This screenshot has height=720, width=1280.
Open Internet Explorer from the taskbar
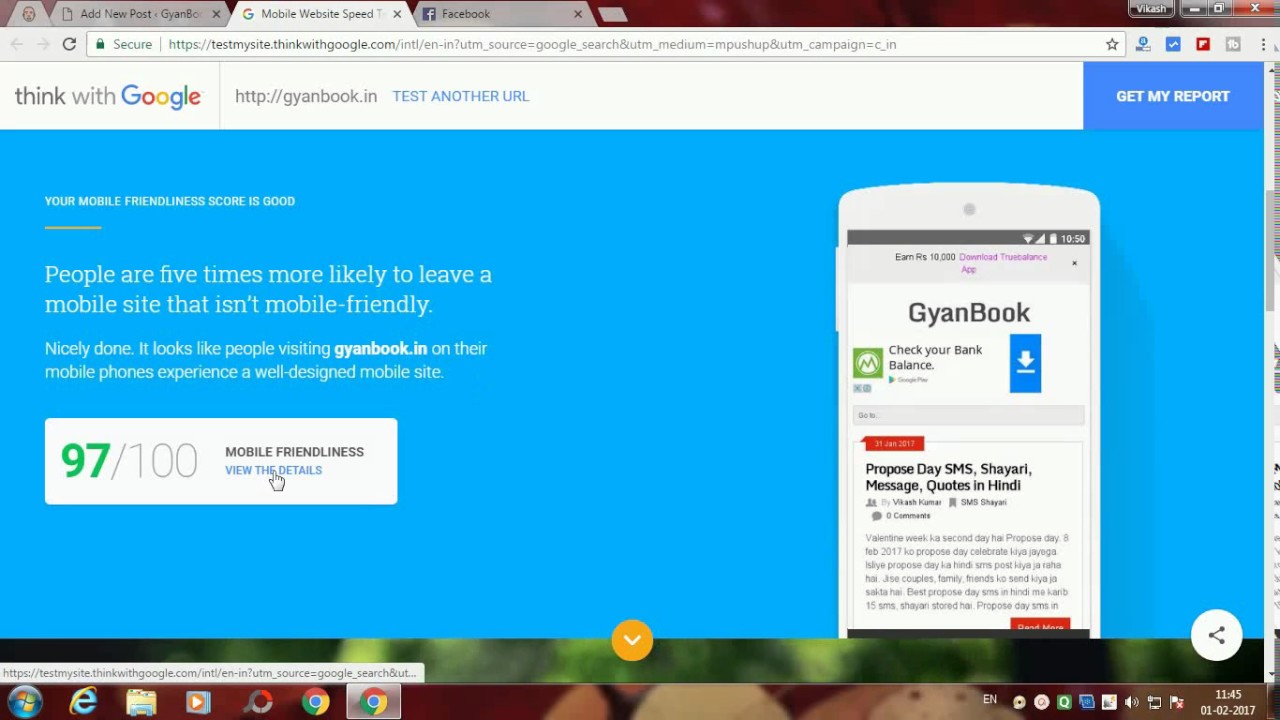click(x=83, y=702)
